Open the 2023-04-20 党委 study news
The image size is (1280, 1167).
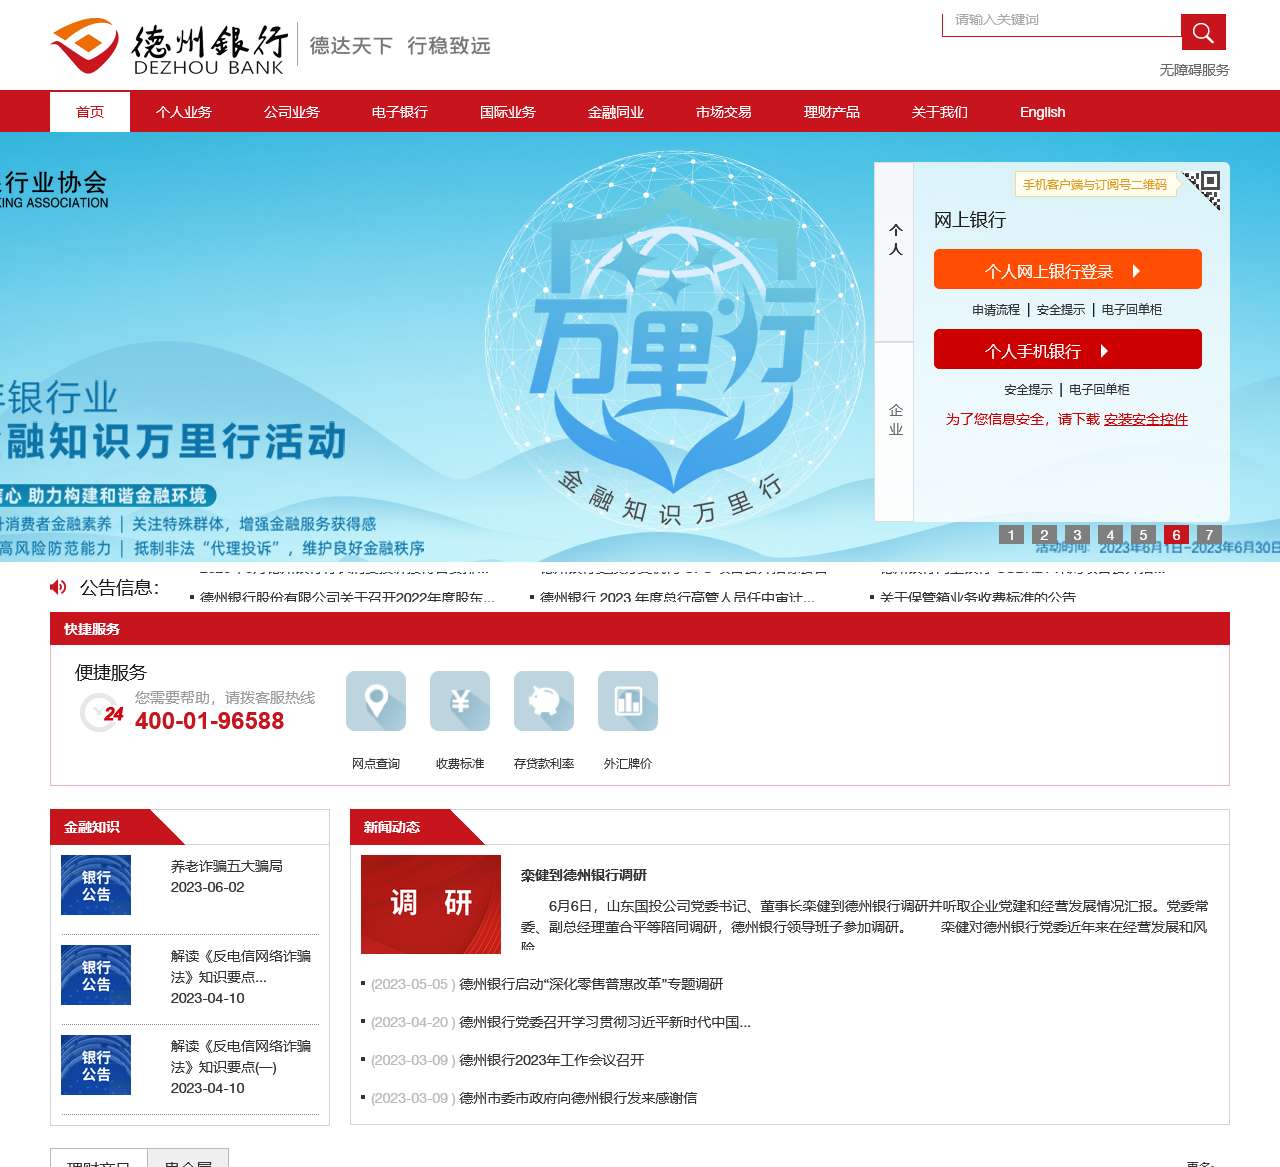pos(605,1022)
